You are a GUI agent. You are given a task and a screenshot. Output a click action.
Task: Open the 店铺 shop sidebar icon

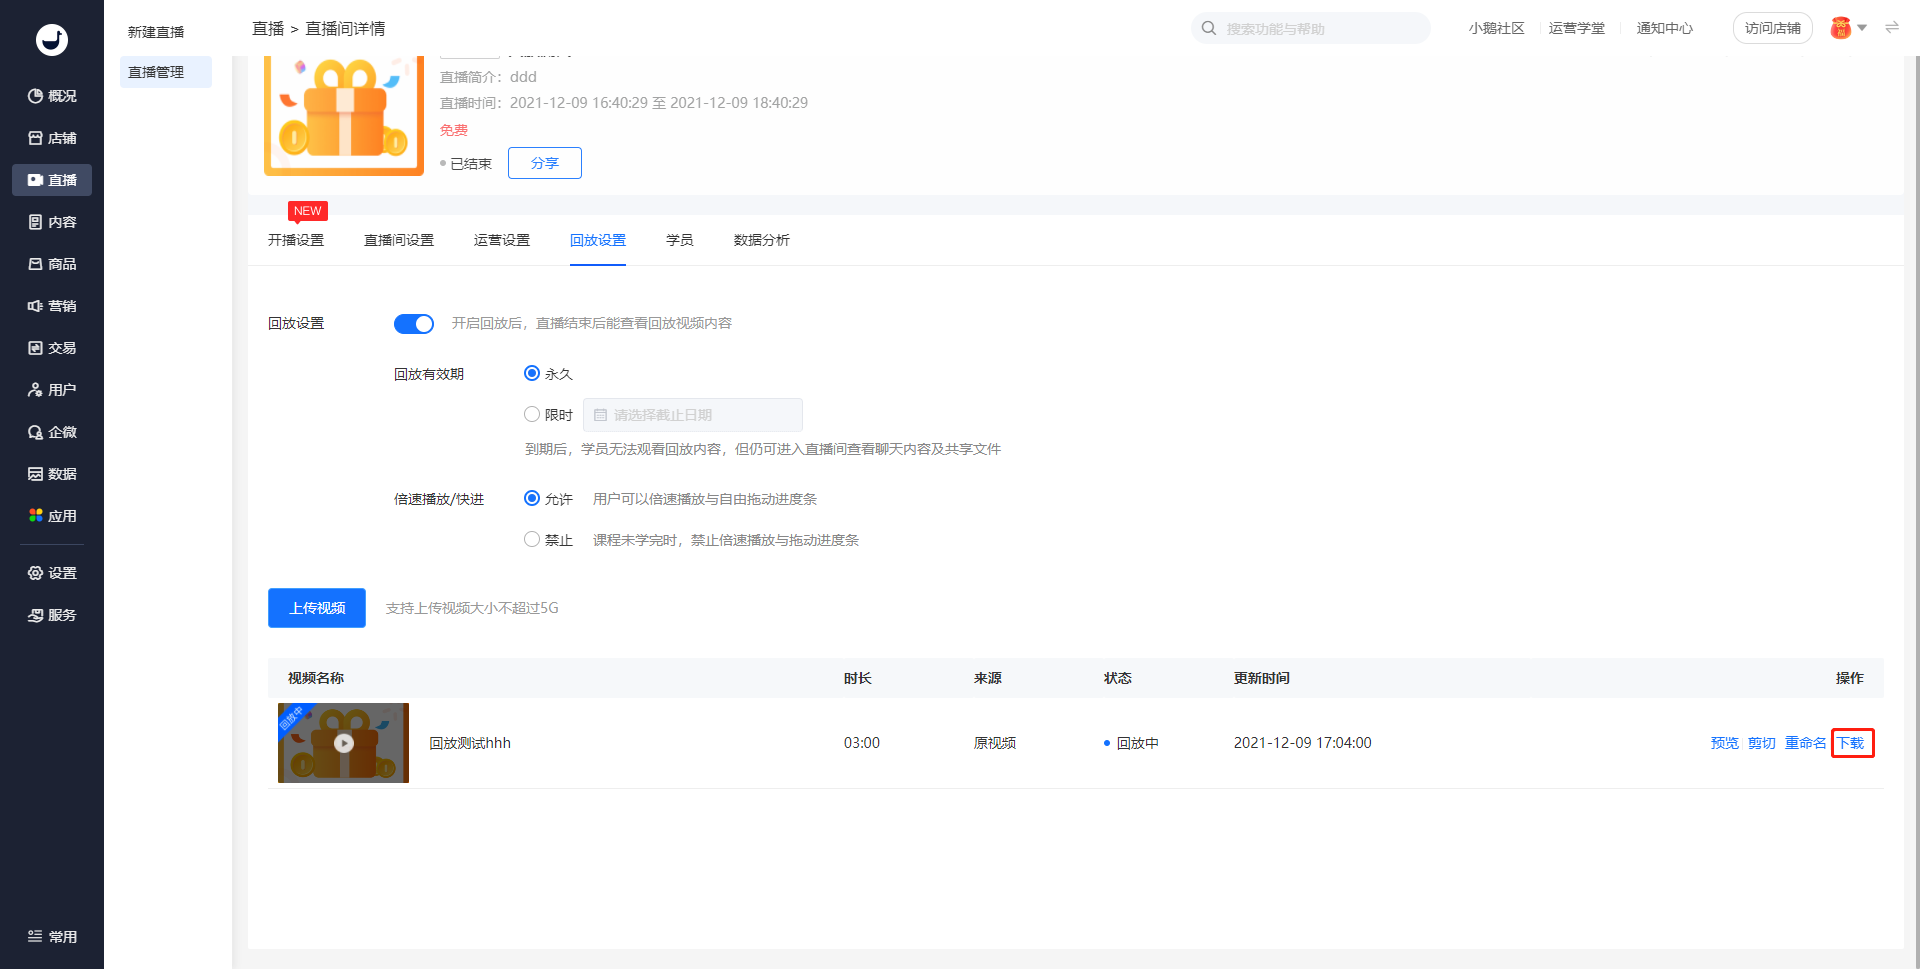pos(36,138)
